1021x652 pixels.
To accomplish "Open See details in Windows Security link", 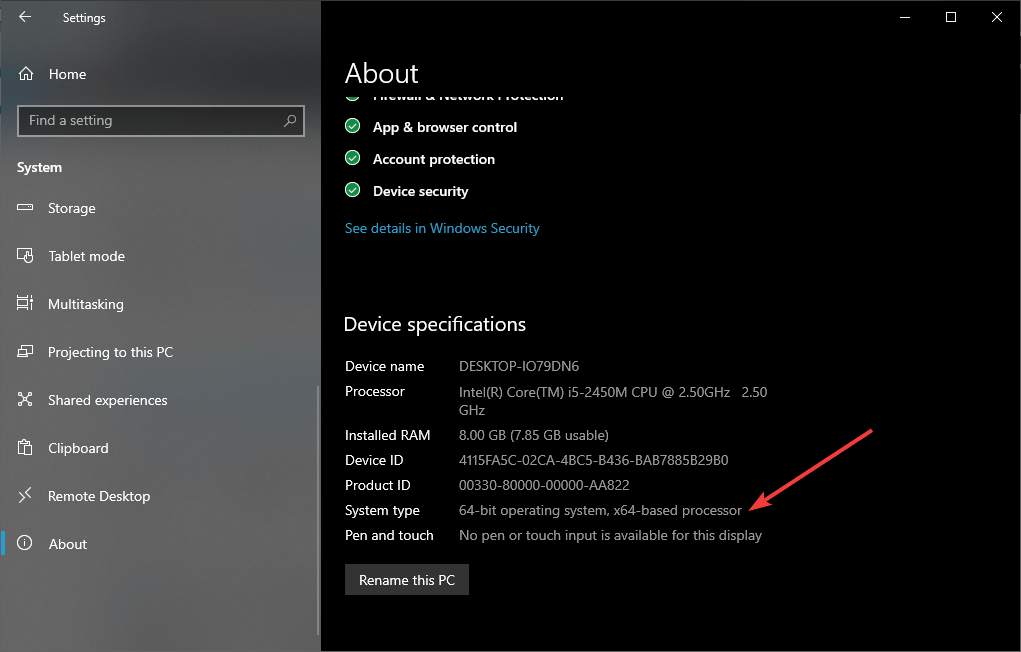I will tap(442, 228).
